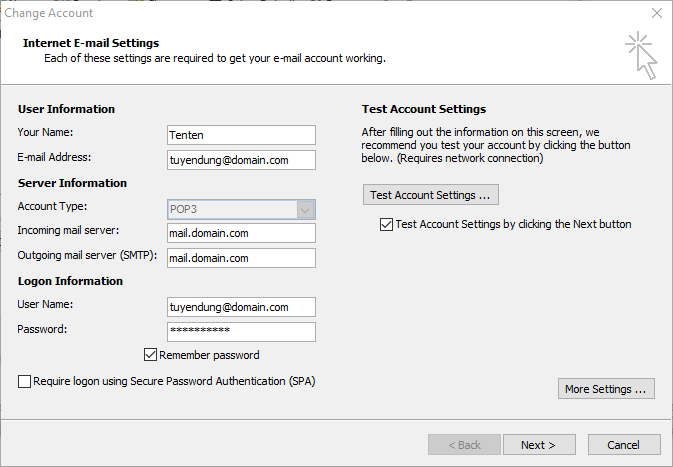Click the disabled Back button
673x467 pixels.
(x=464, y=445)
